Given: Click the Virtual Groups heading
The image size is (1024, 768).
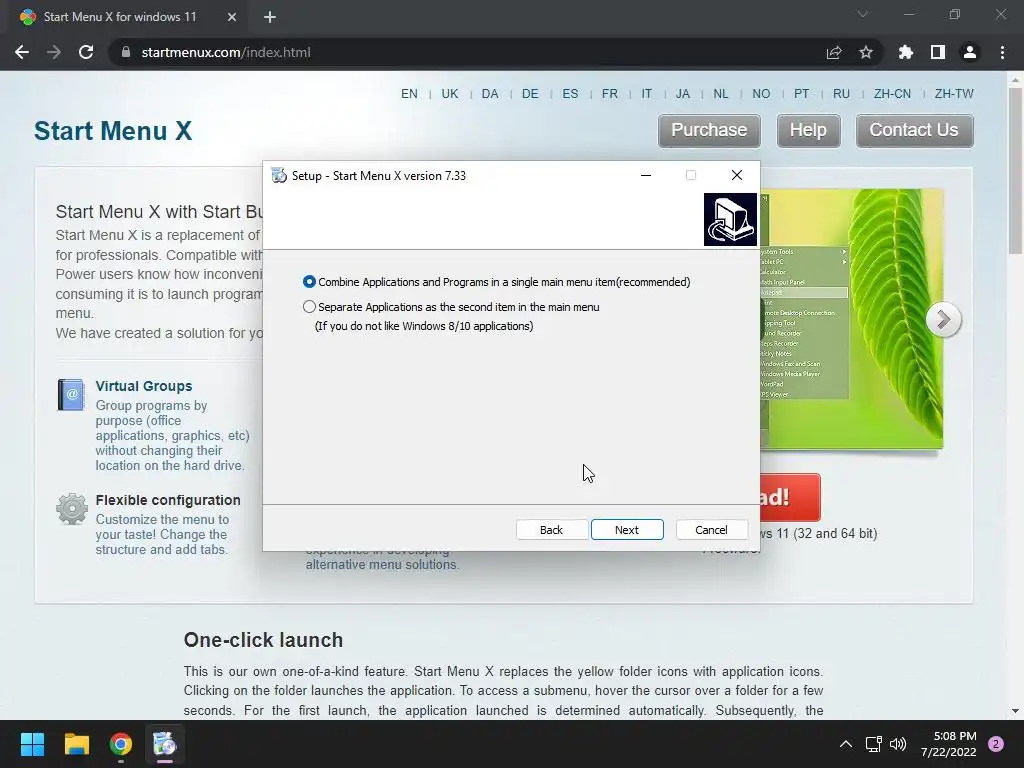Looking at the screenshot, I should click(x=144, y=386).
